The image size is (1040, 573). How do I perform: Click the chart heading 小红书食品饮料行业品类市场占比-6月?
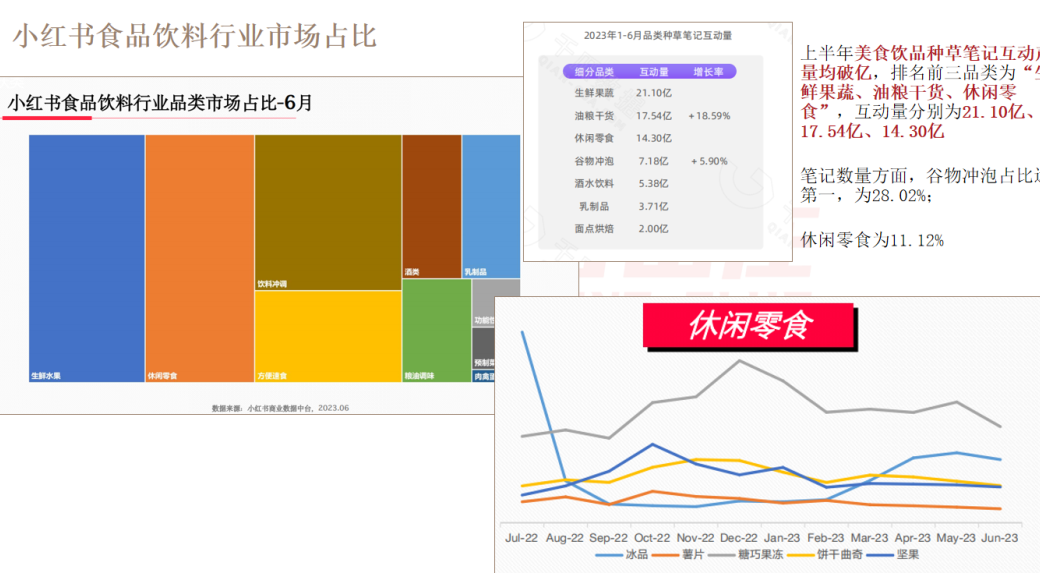point(160,103)
